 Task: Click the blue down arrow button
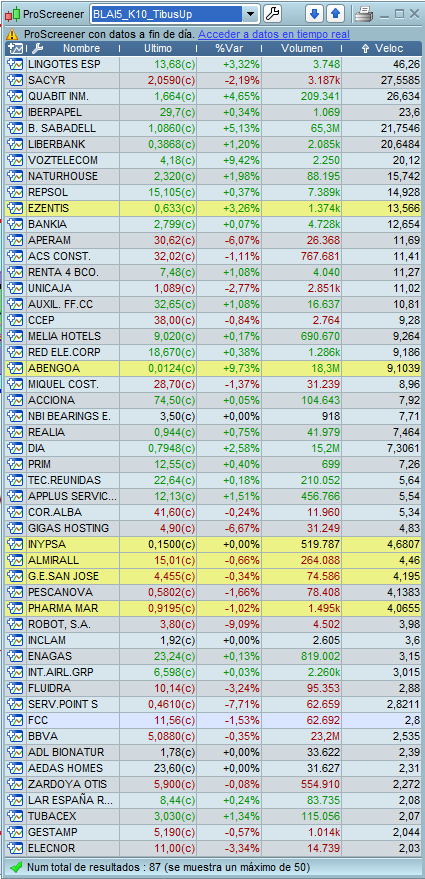[x=315, y=13]
